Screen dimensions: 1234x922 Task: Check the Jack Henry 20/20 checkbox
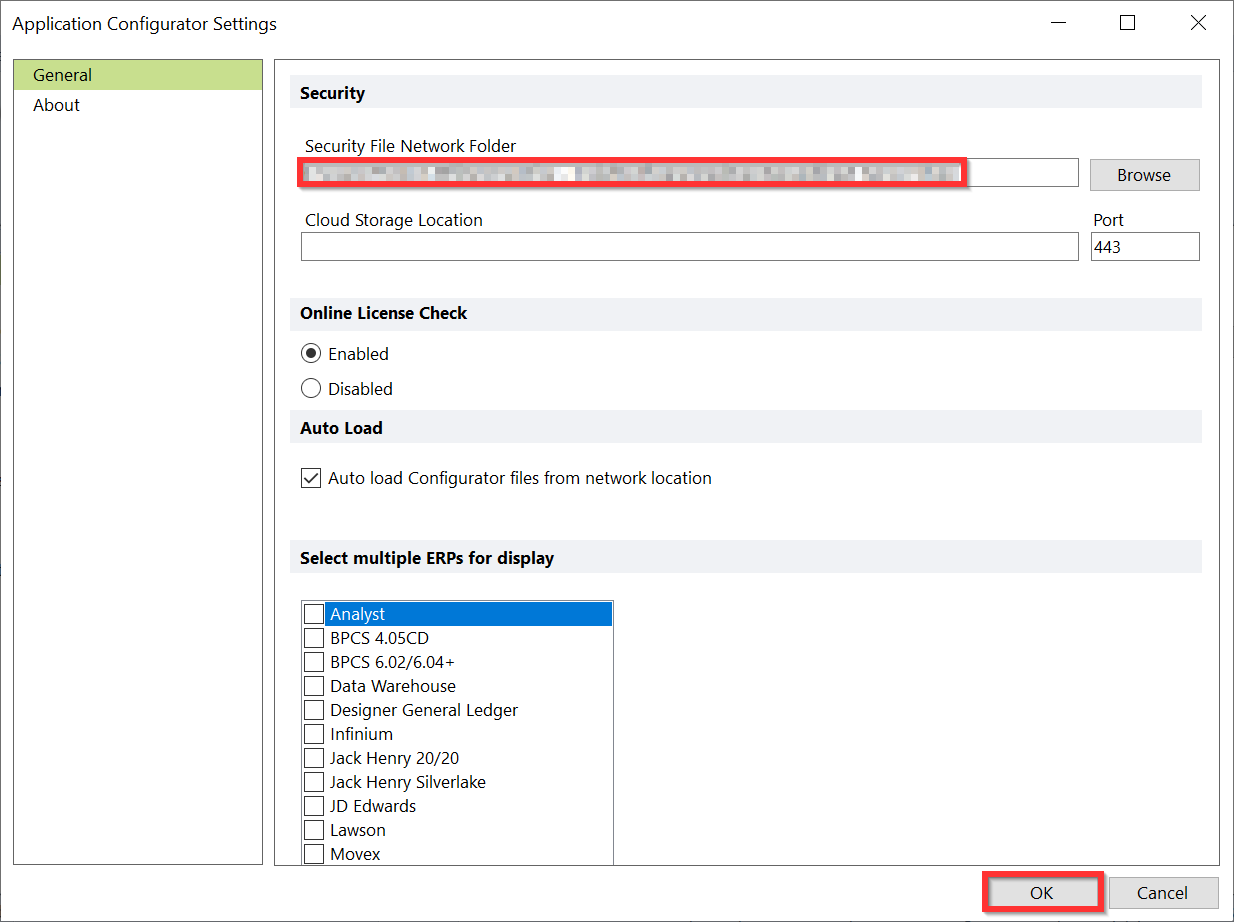click(314, 758)
